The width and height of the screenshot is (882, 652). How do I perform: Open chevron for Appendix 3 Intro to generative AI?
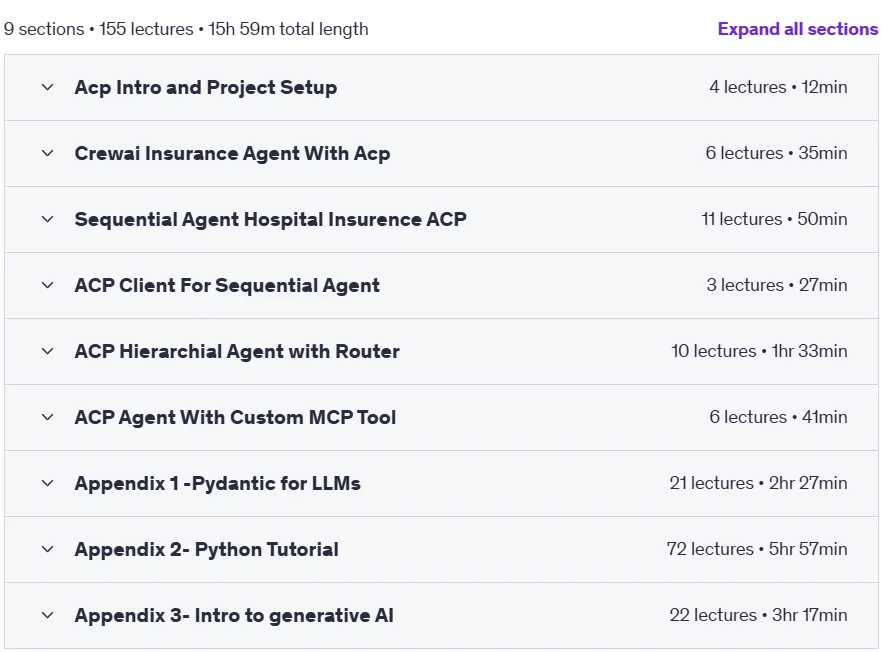[48, 615]
